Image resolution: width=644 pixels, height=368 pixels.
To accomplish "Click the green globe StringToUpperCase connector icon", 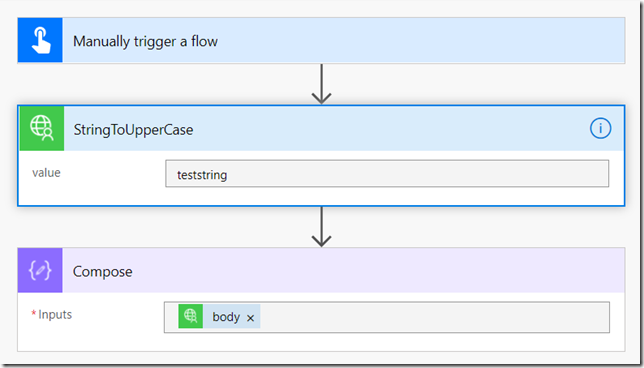I will (x=42, y=128).
